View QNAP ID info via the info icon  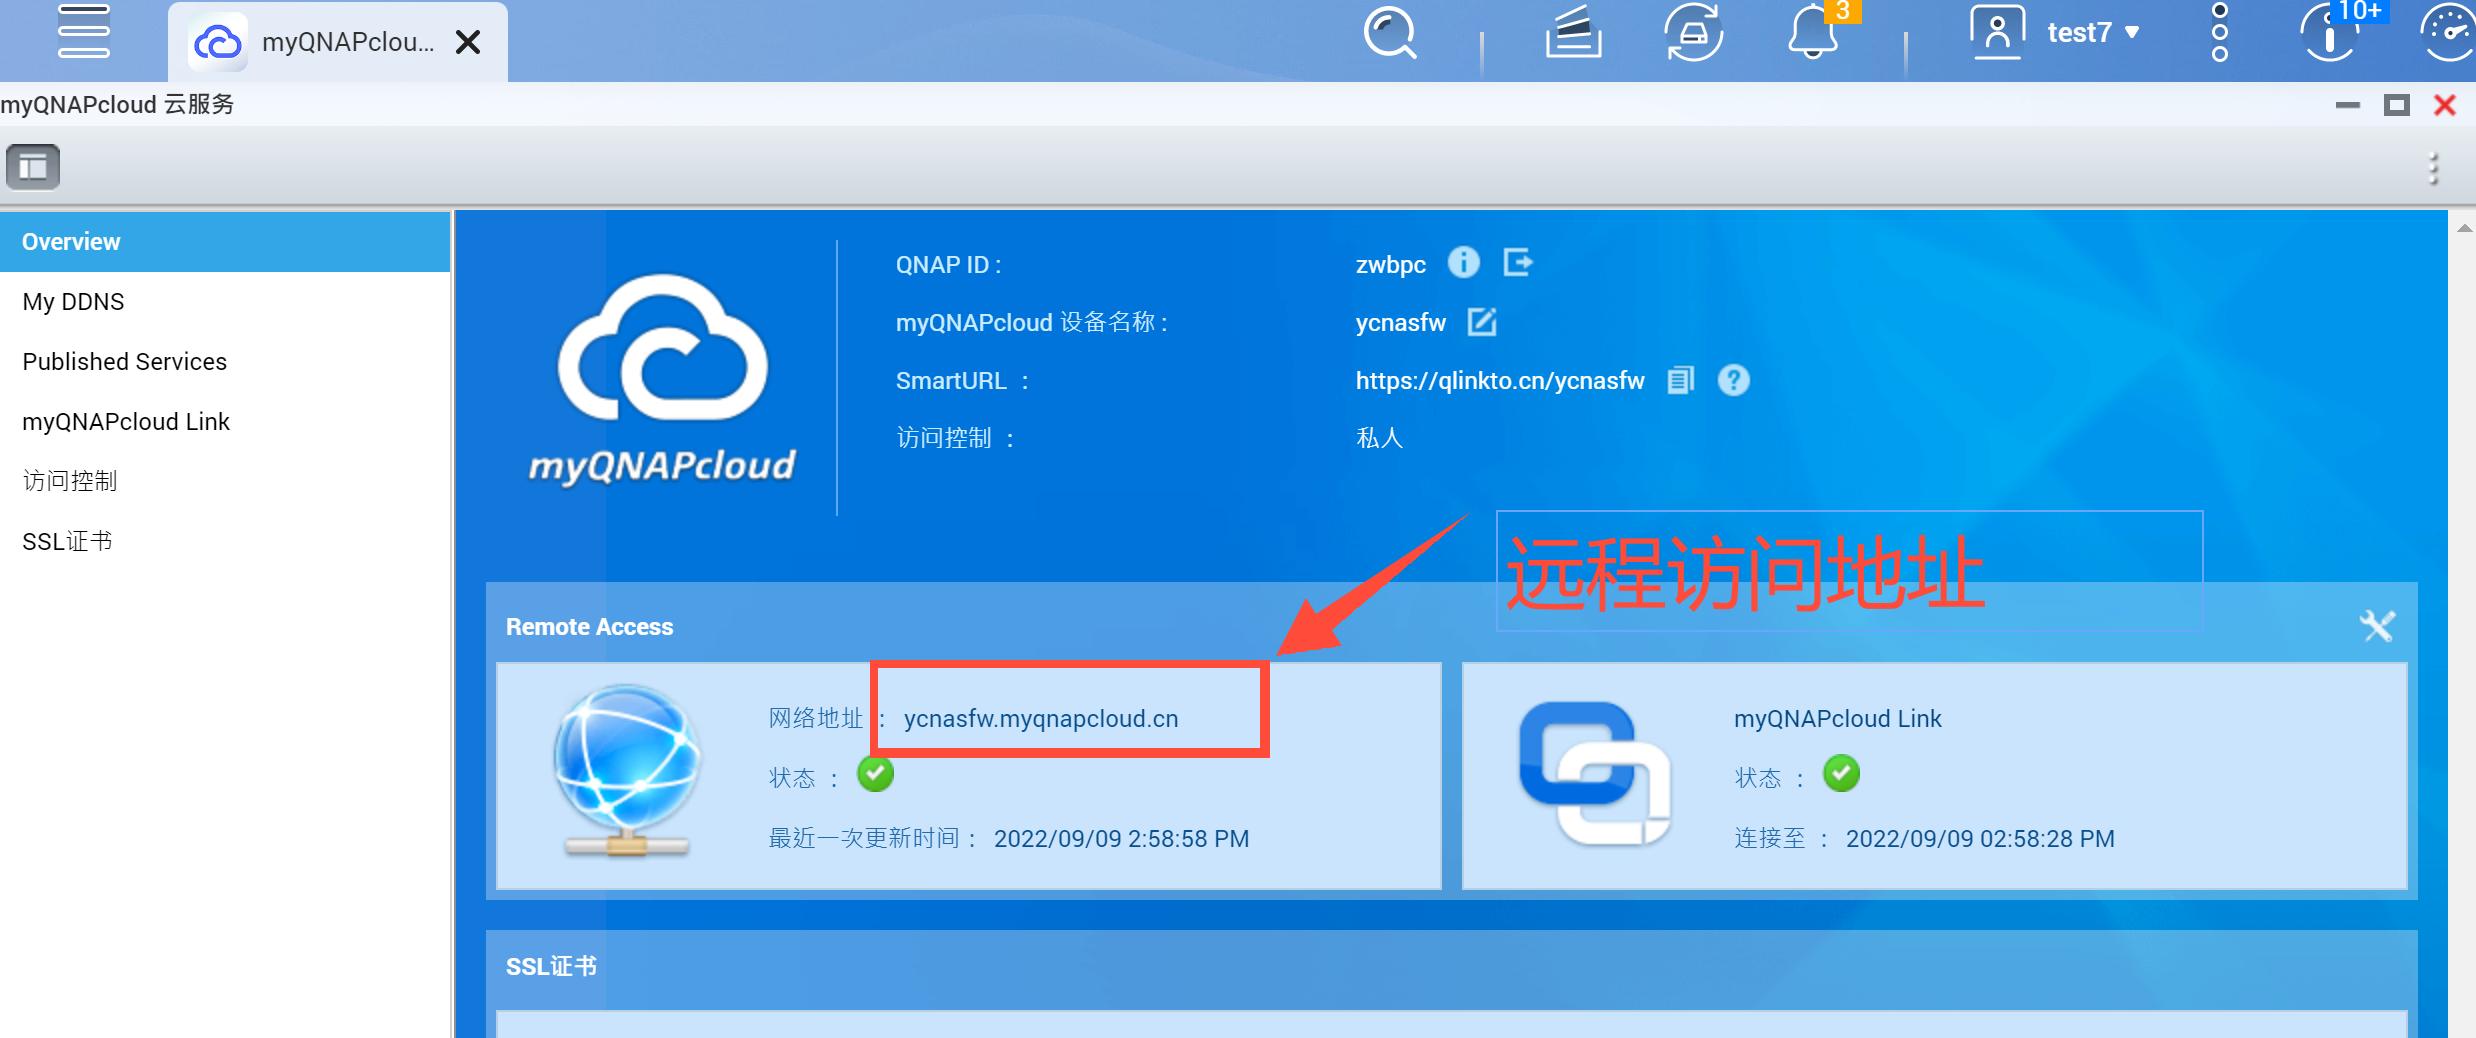coord(1463,263)
